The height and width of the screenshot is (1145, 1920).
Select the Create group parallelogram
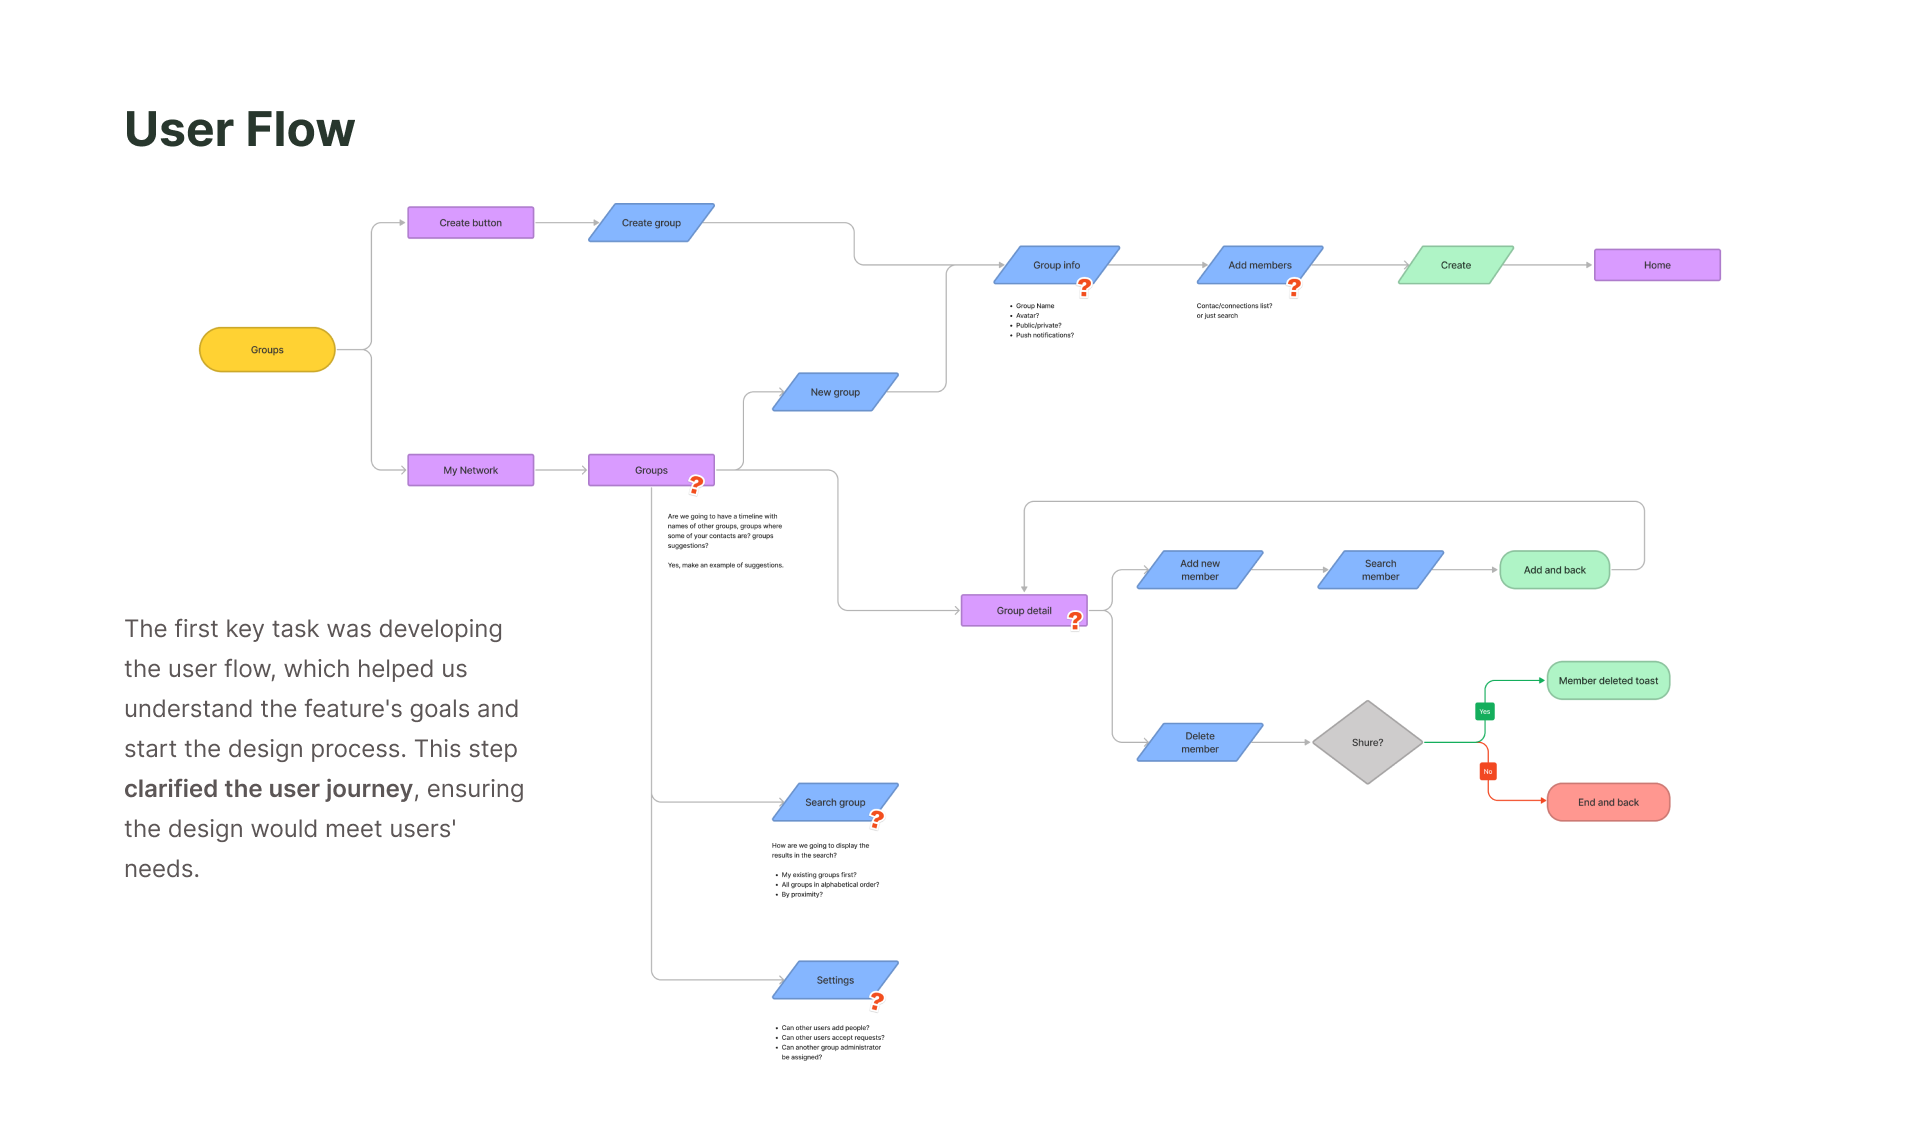click(x=651, y=223)
